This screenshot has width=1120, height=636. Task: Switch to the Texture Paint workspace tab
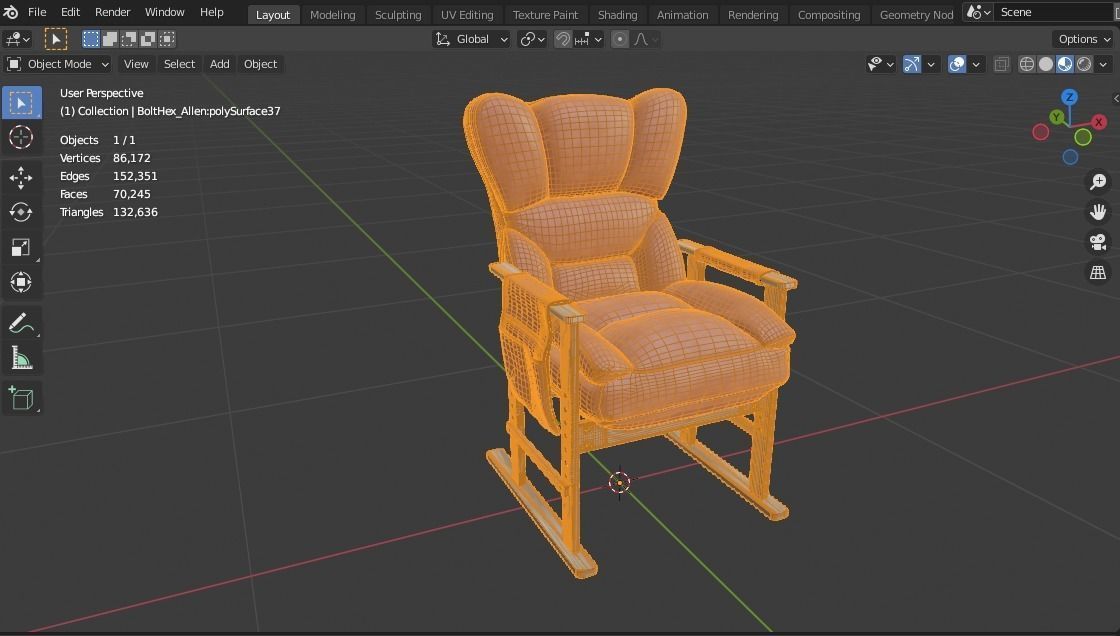coord(546,14)
